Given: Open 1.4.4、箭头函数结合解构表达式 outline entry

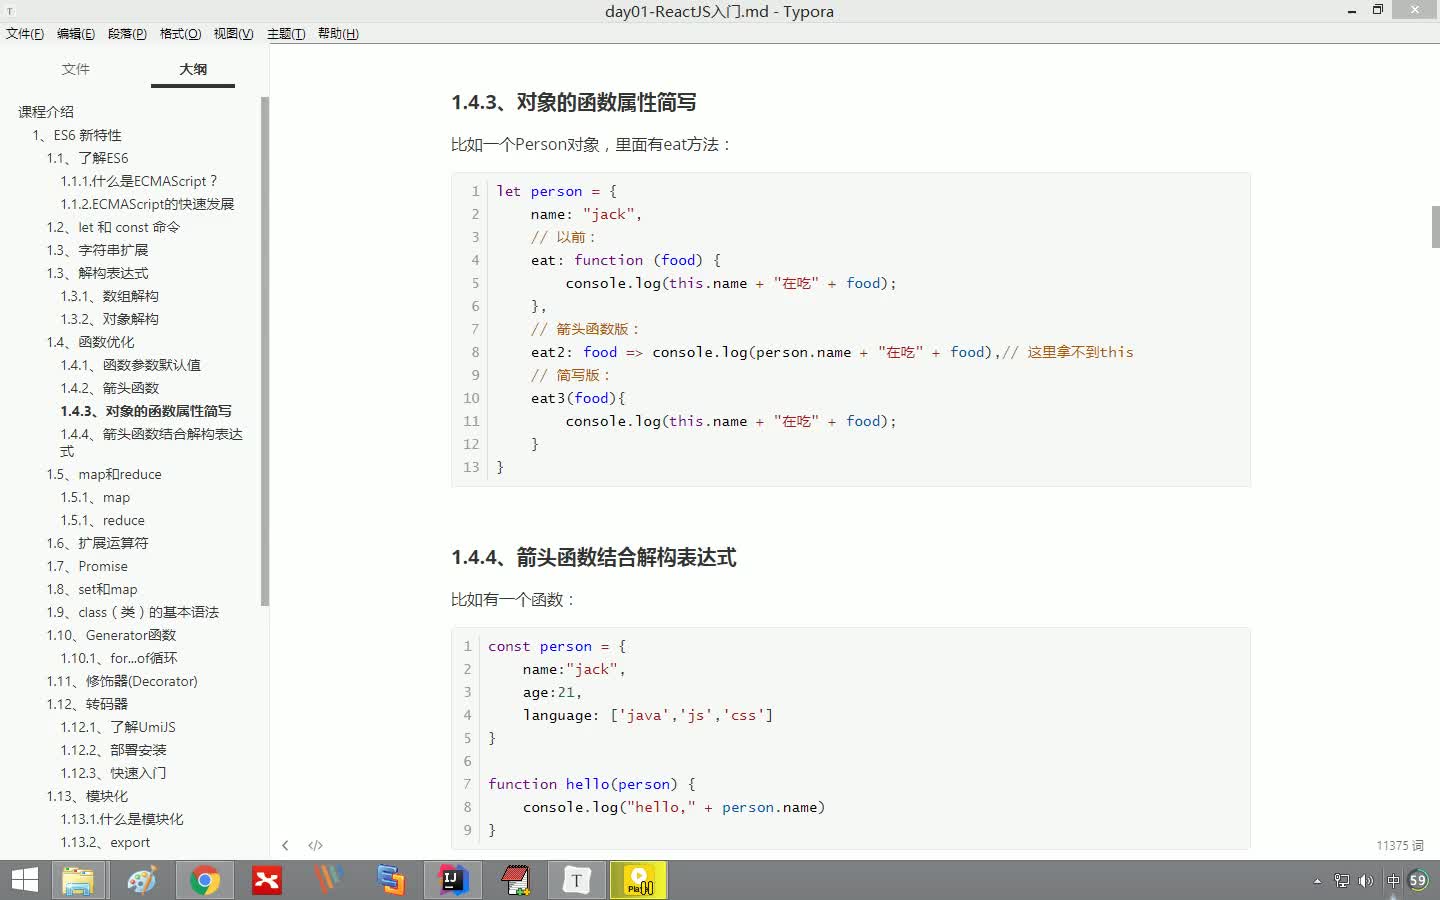Looking at the screenshot, I should pos(151,442).
